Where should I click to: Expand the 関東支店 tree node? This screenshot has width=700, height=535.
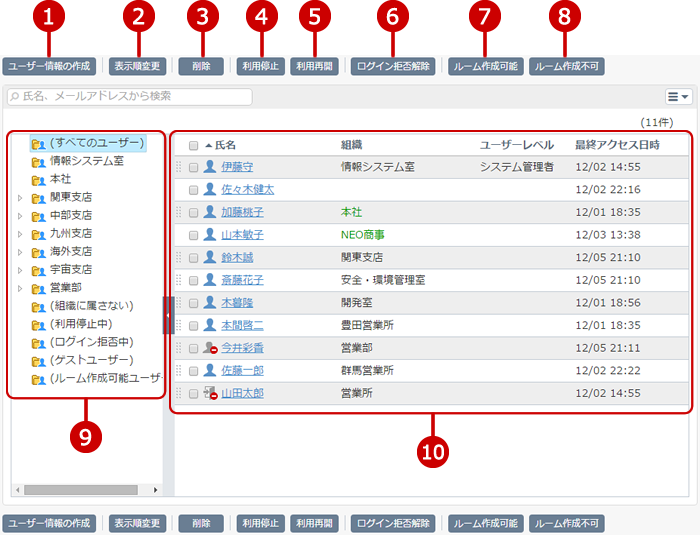[x=20, y=197]
